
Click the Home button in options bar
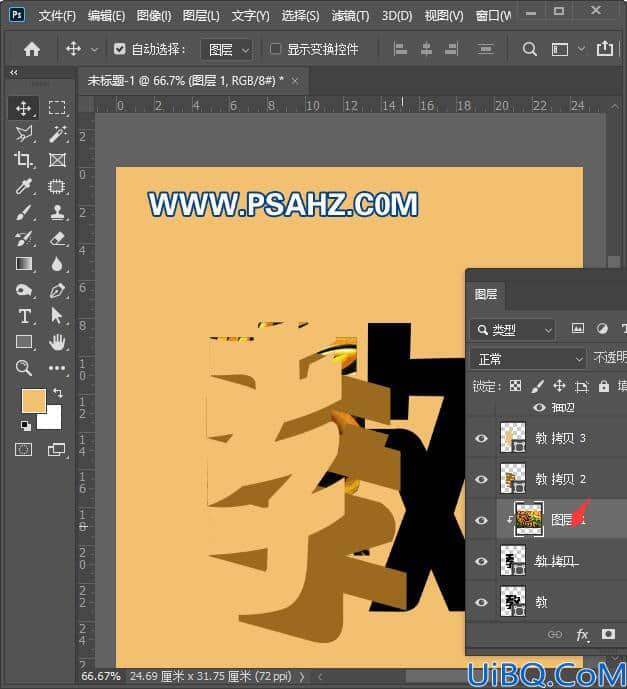click(32, 49)
